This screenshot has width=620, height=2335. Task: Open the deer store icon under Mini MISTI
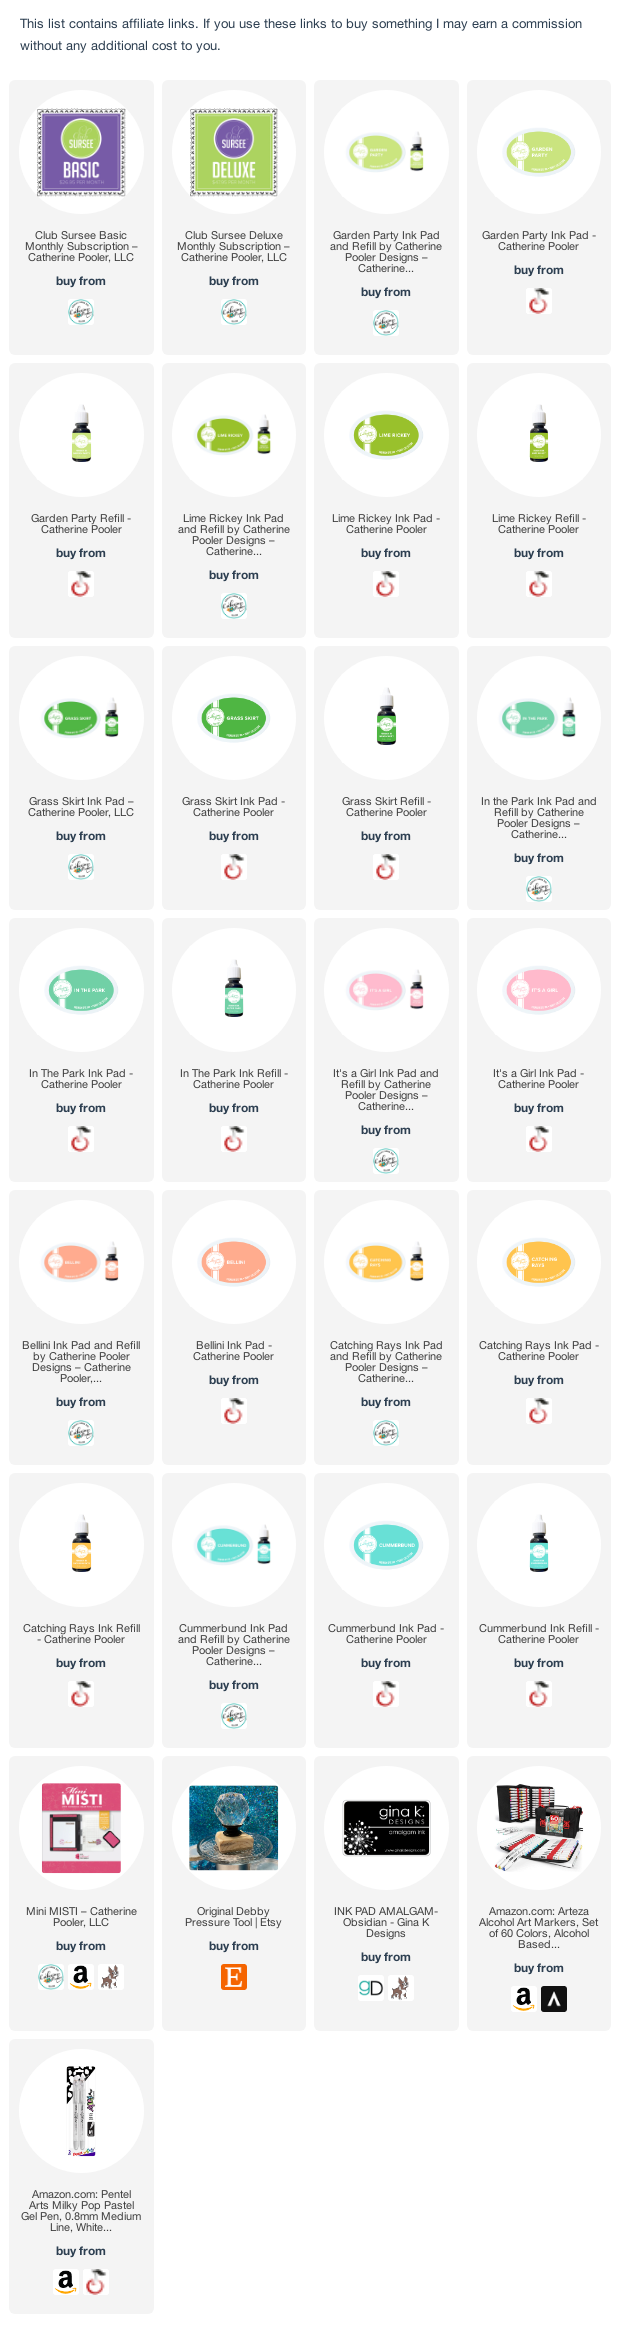111,1976
